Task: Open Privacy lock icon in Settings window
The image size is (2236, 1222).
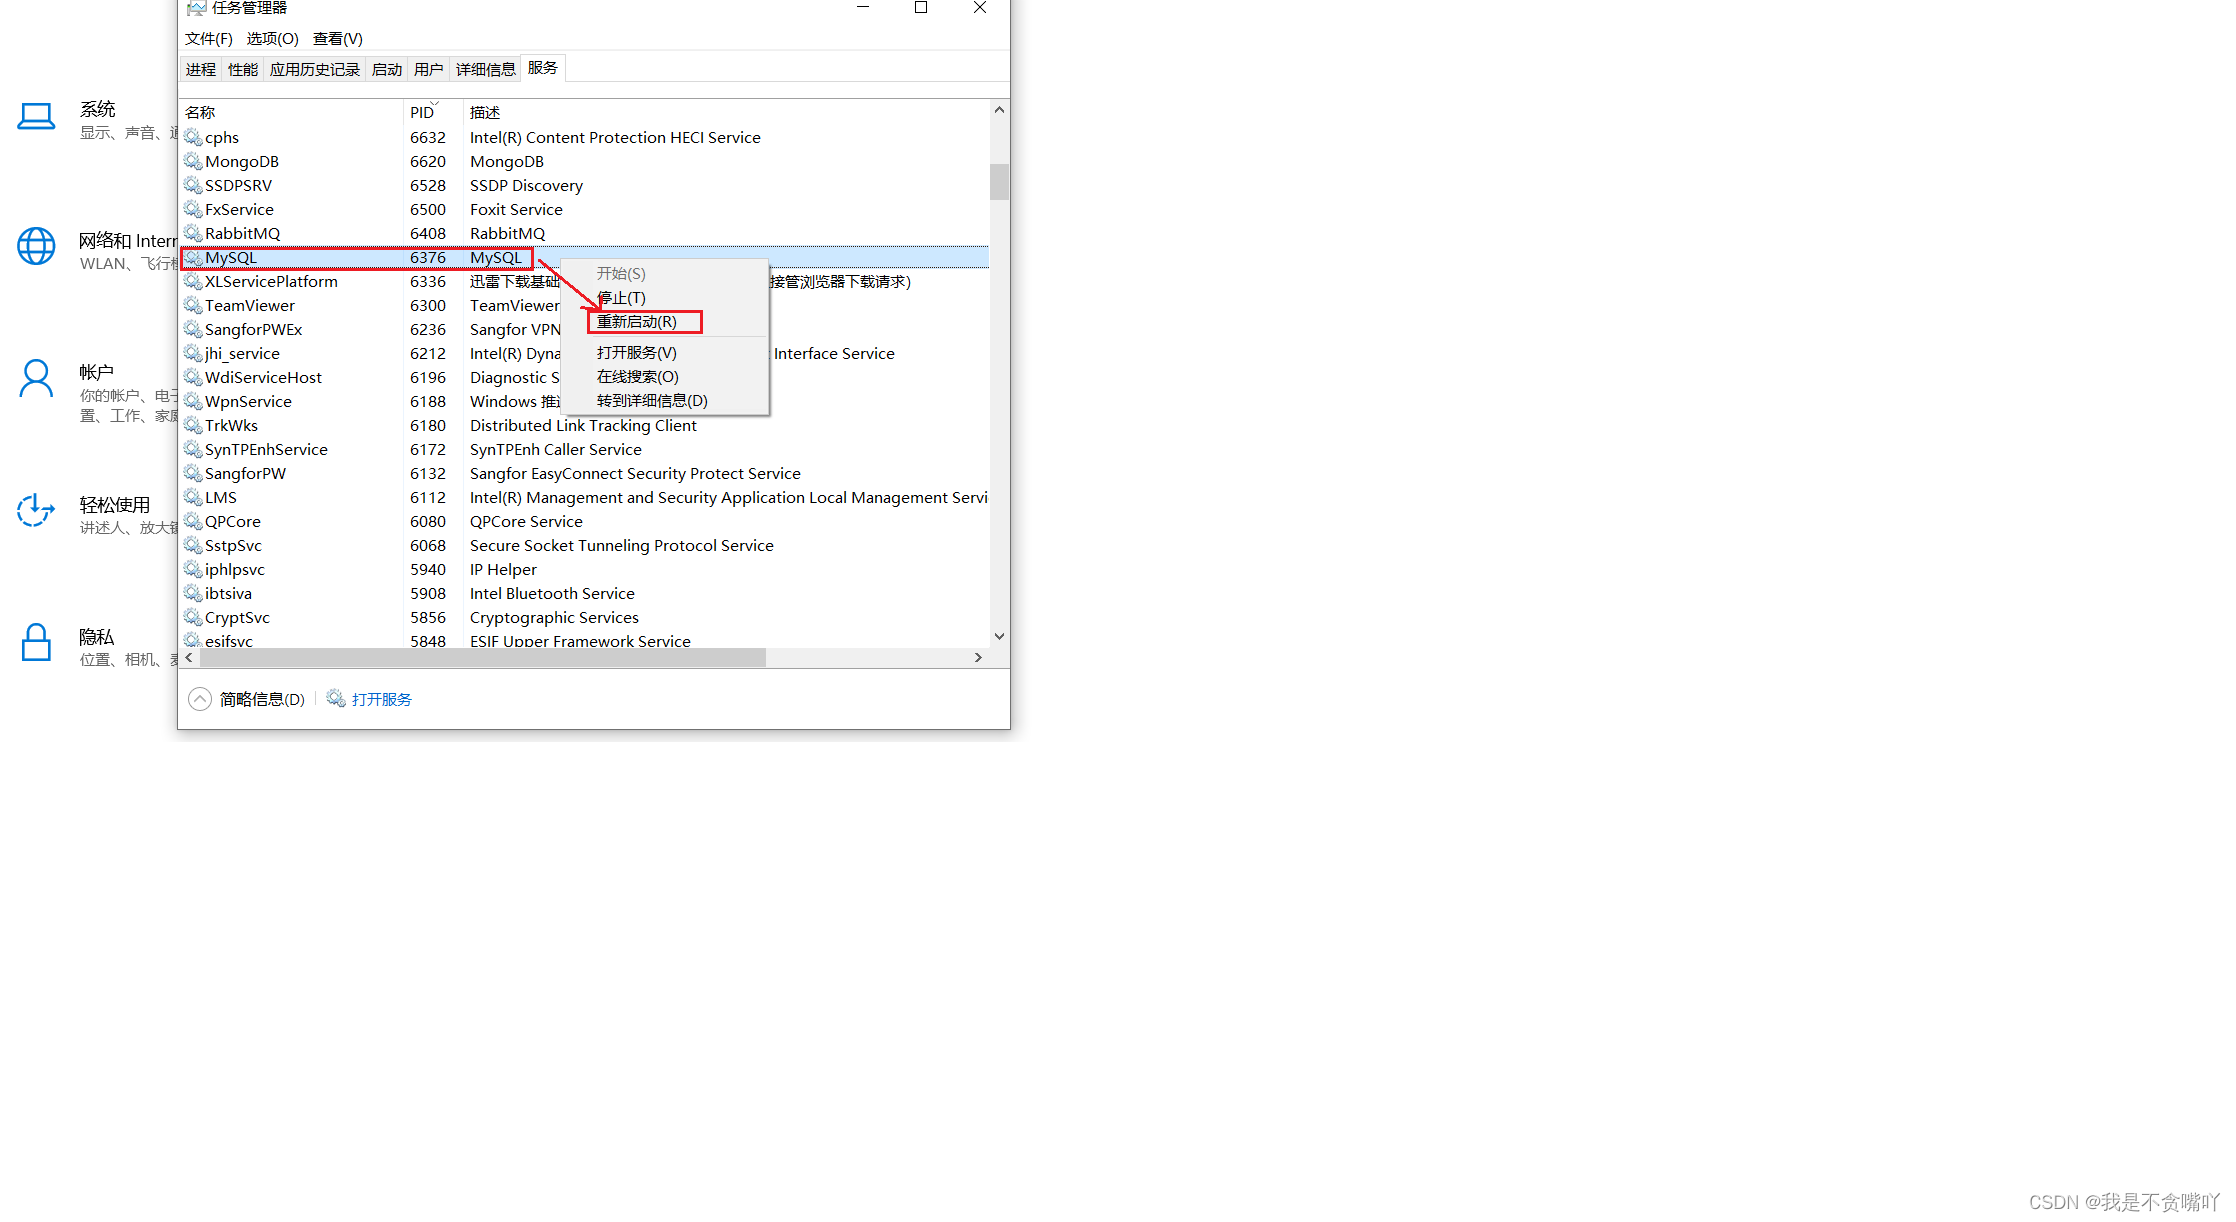Action: click(36, 642)
